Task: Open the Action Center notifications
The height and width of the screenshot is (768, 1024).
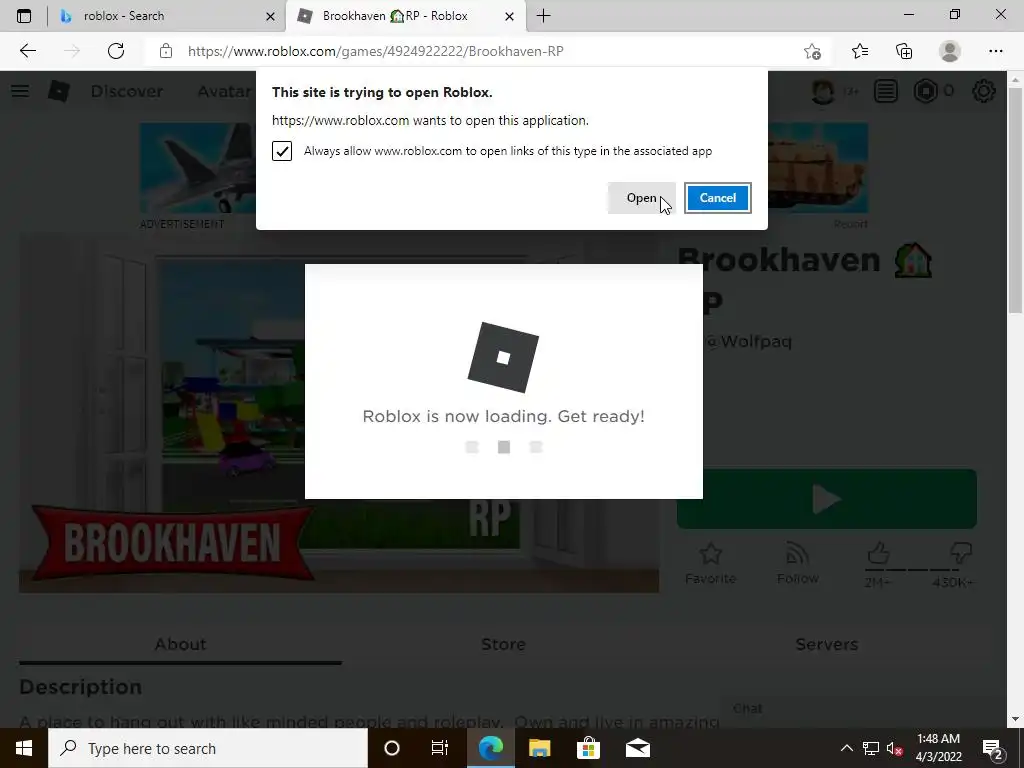Action: pos(993,748)
